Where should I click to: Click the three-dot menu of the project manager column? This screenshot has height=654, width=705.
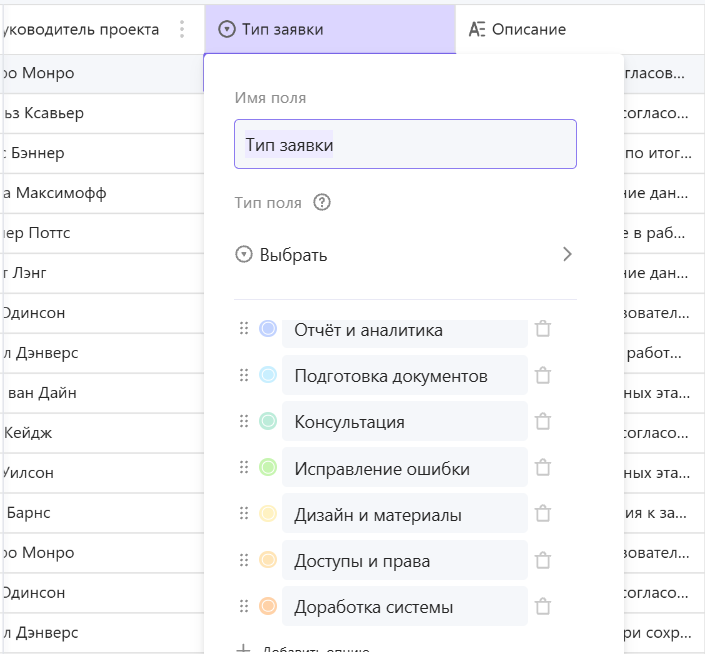click(x=182, y=29)
